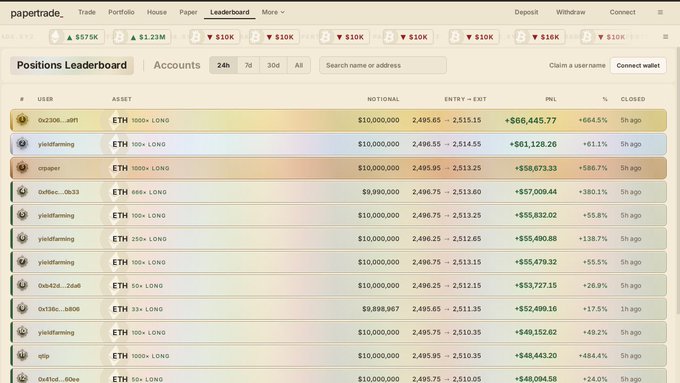Click the CLOSED column header
The width and height of the screenshot is (680, 383).
[633, 99]
